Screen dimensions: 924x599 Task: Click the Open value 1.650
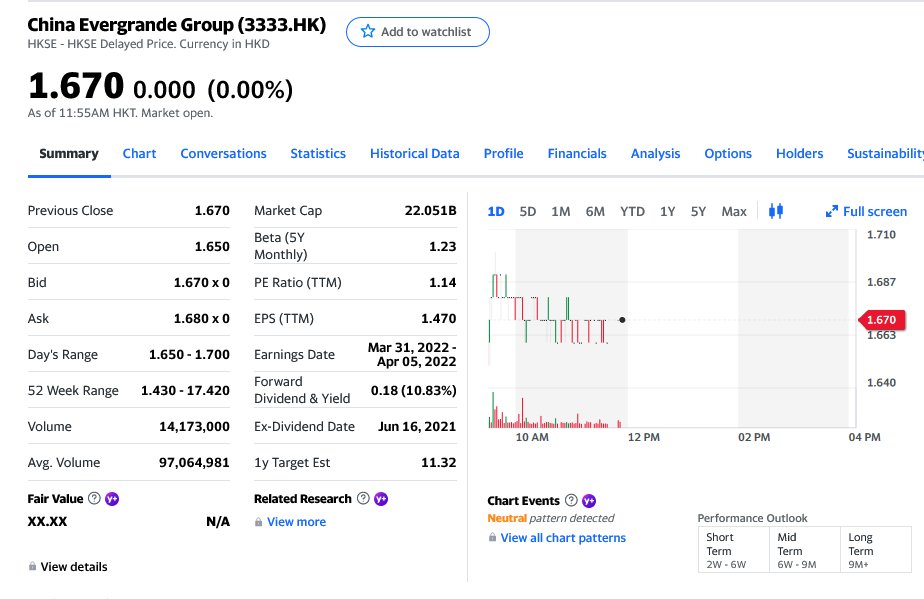pyautogui.click(x=212, y=246)
